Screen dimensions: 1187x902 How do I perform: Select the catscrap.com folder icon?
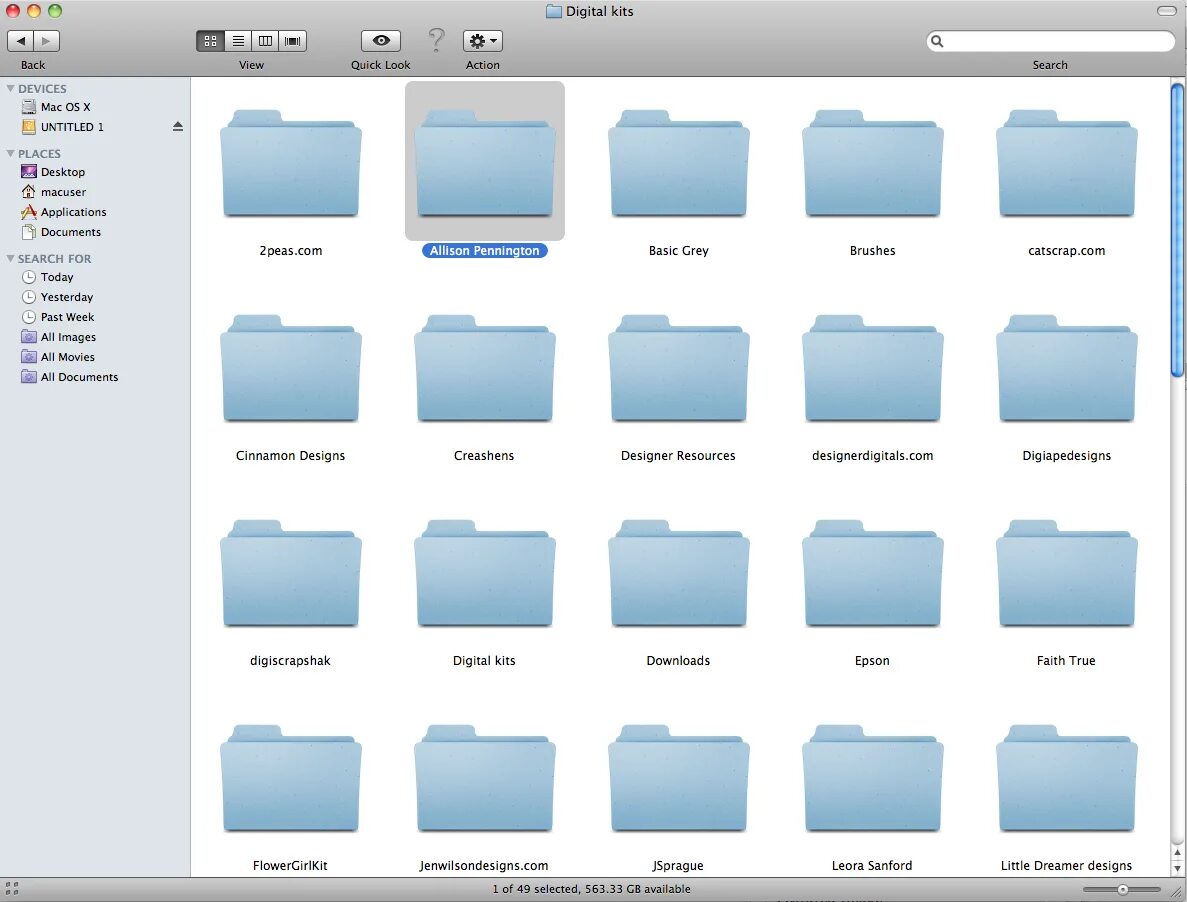(x=1067, y=163)
